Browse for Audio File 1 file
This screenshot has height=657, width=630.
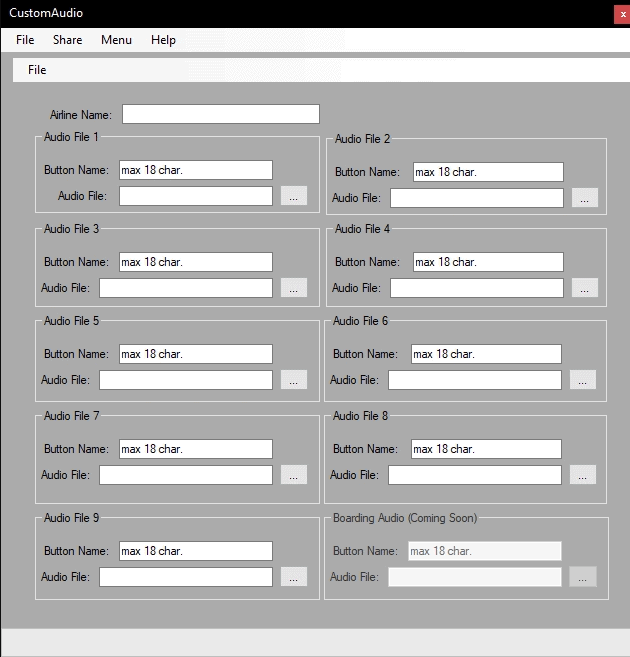(x=293, y=196)
